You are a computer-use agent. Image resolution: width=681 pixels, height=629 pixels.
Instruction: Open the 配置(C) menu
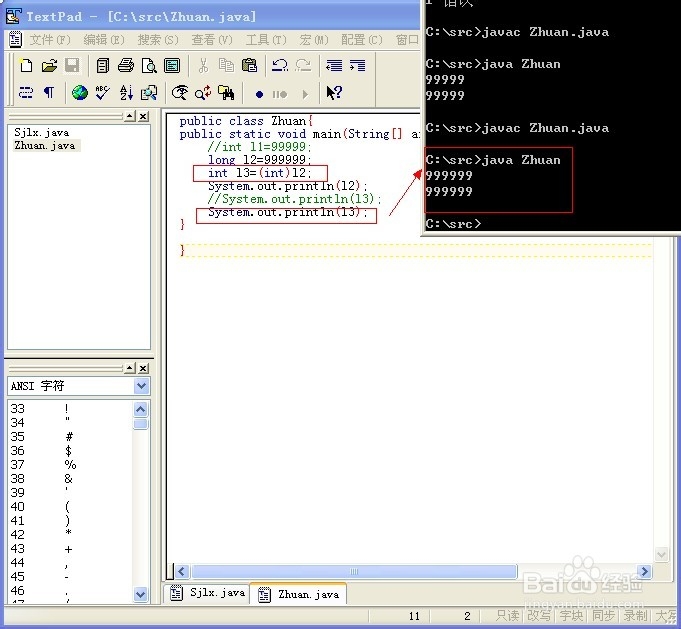coord(362,40)
